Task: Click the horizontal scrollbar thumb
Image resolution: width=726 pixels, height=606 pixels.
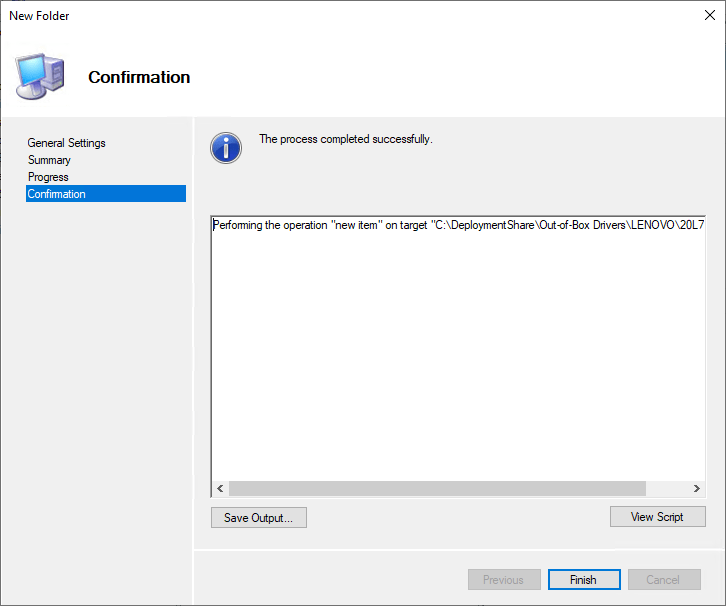Action: 437,489
